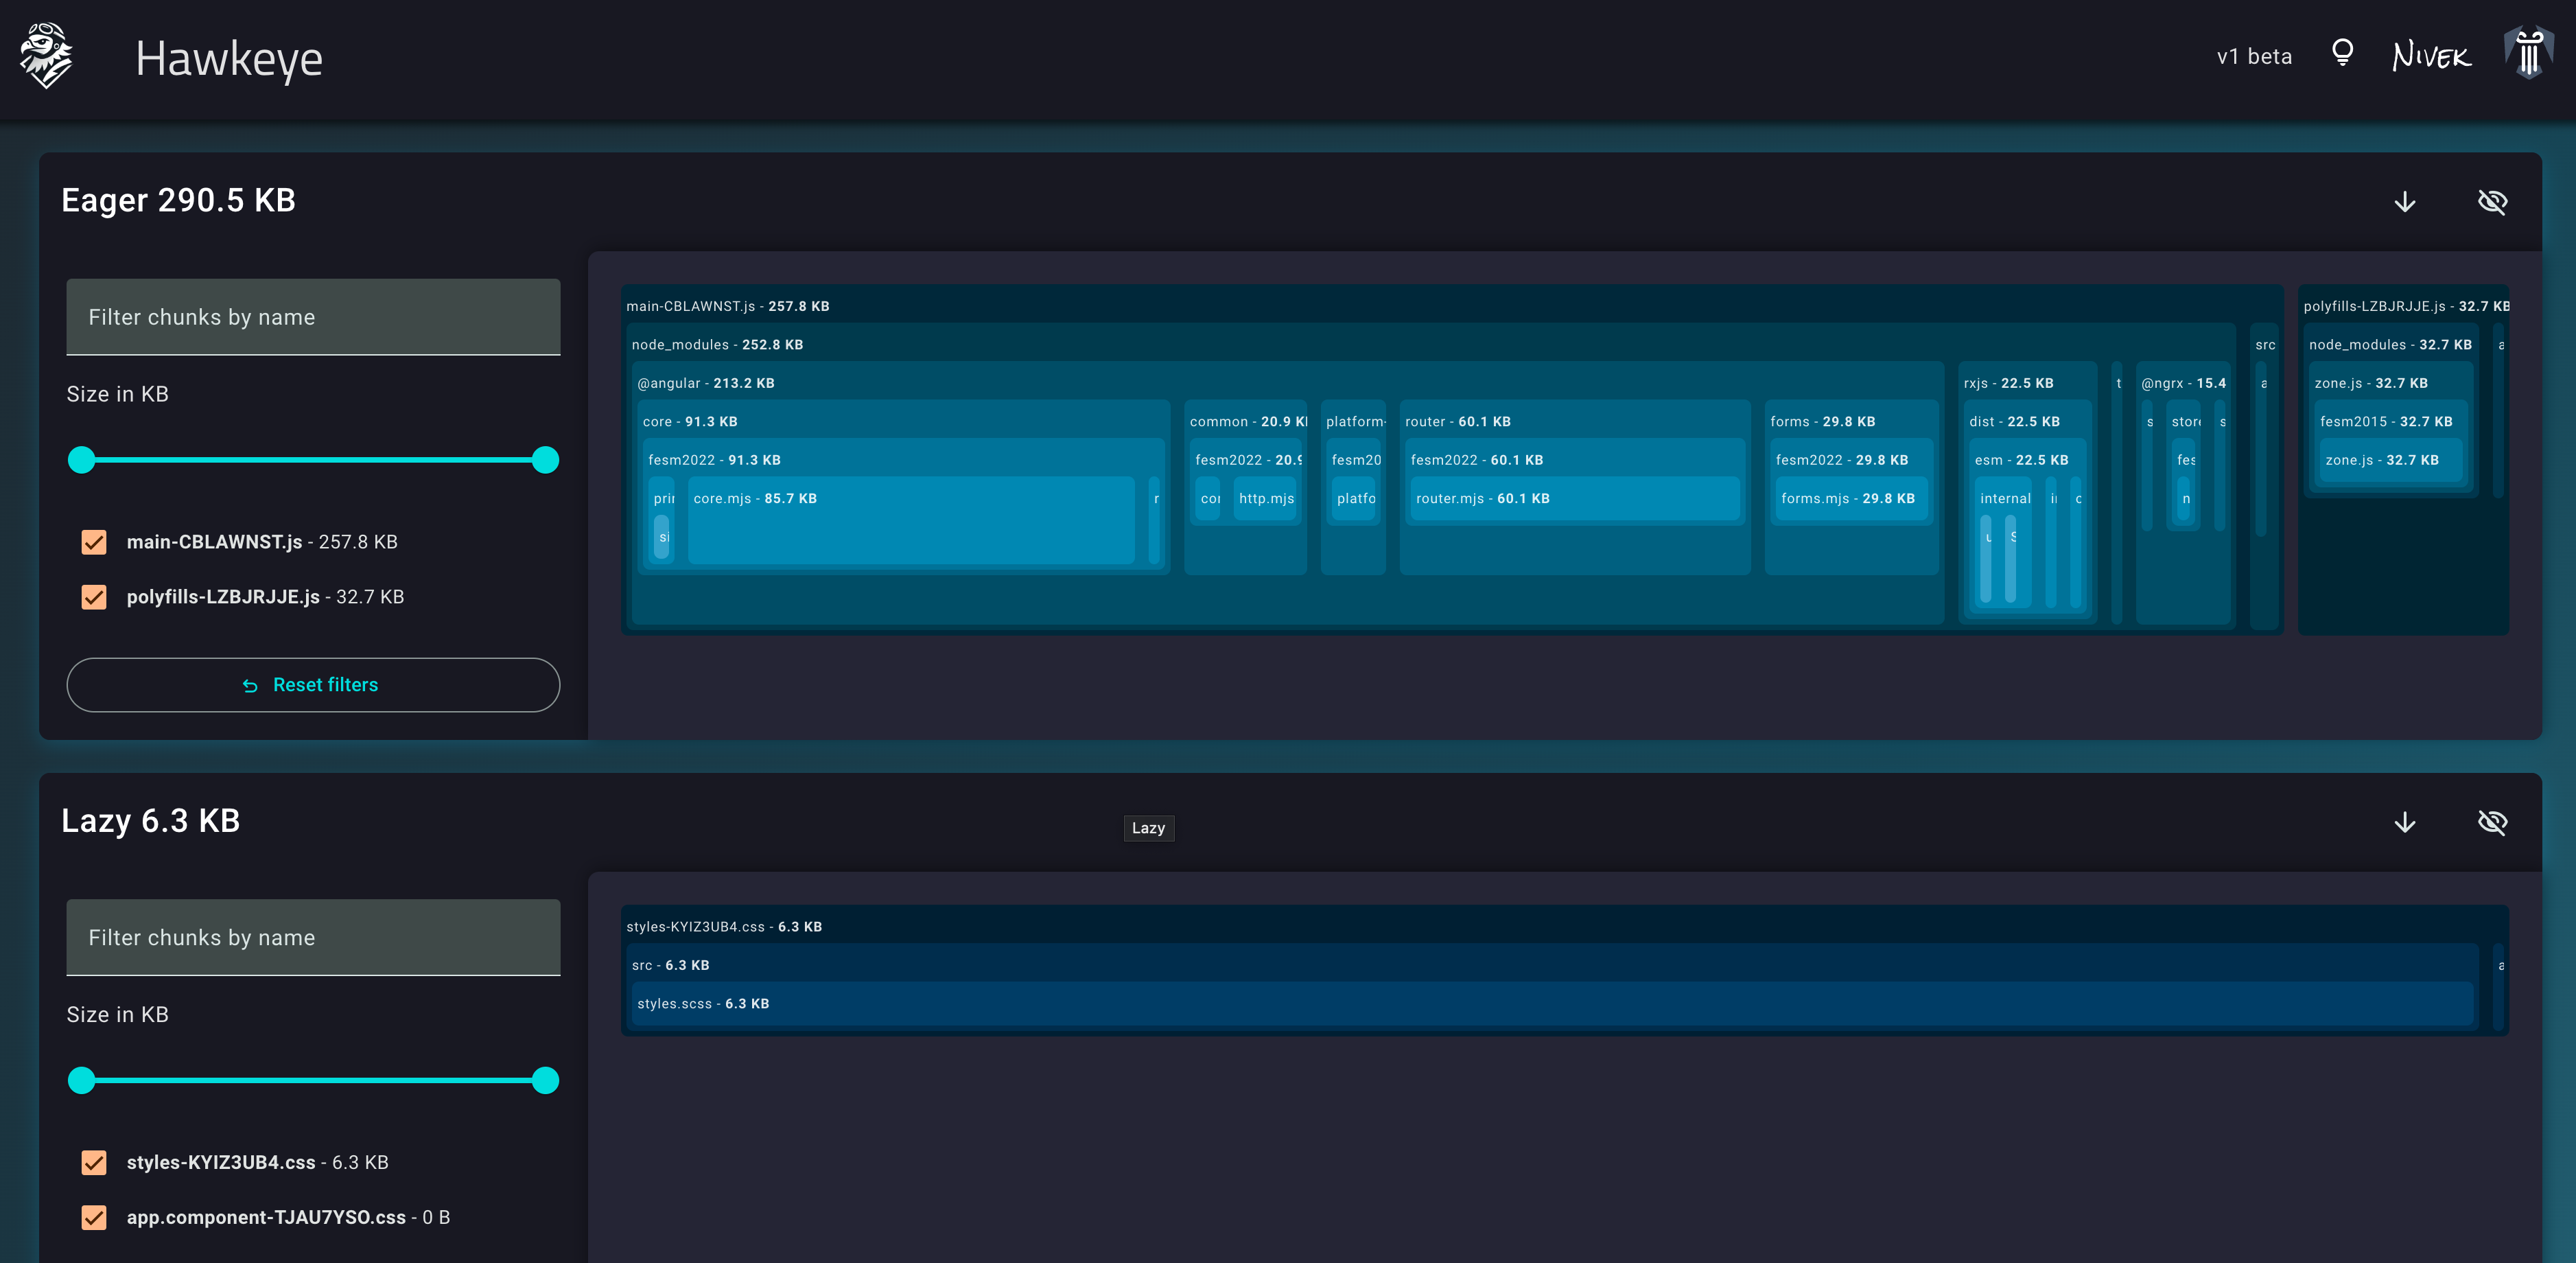This screenshot has width=2576, height=1263.
Task: Hide the Eager section treemap
Action: [x=2492, y=202]
